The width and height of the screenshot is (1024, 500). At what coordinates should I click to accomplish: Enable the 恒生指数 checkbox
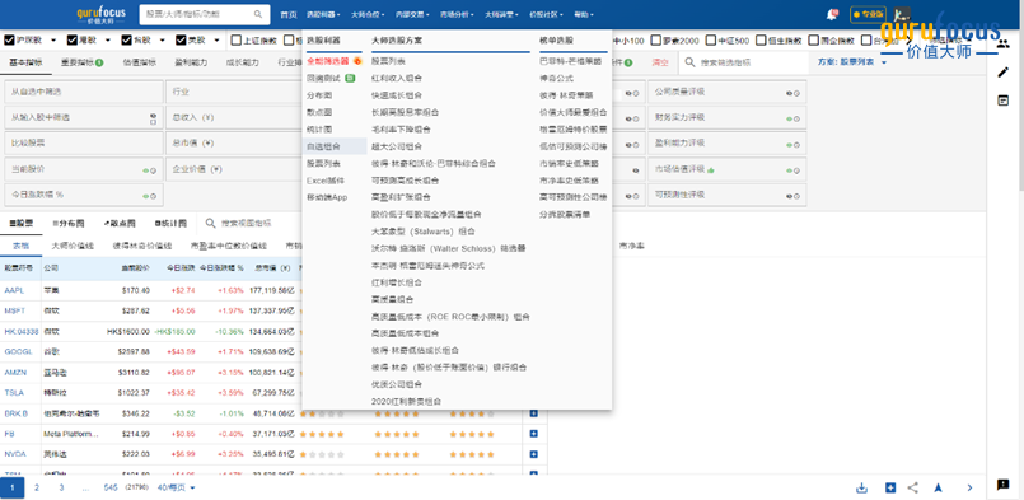click(x=761, y=40)
